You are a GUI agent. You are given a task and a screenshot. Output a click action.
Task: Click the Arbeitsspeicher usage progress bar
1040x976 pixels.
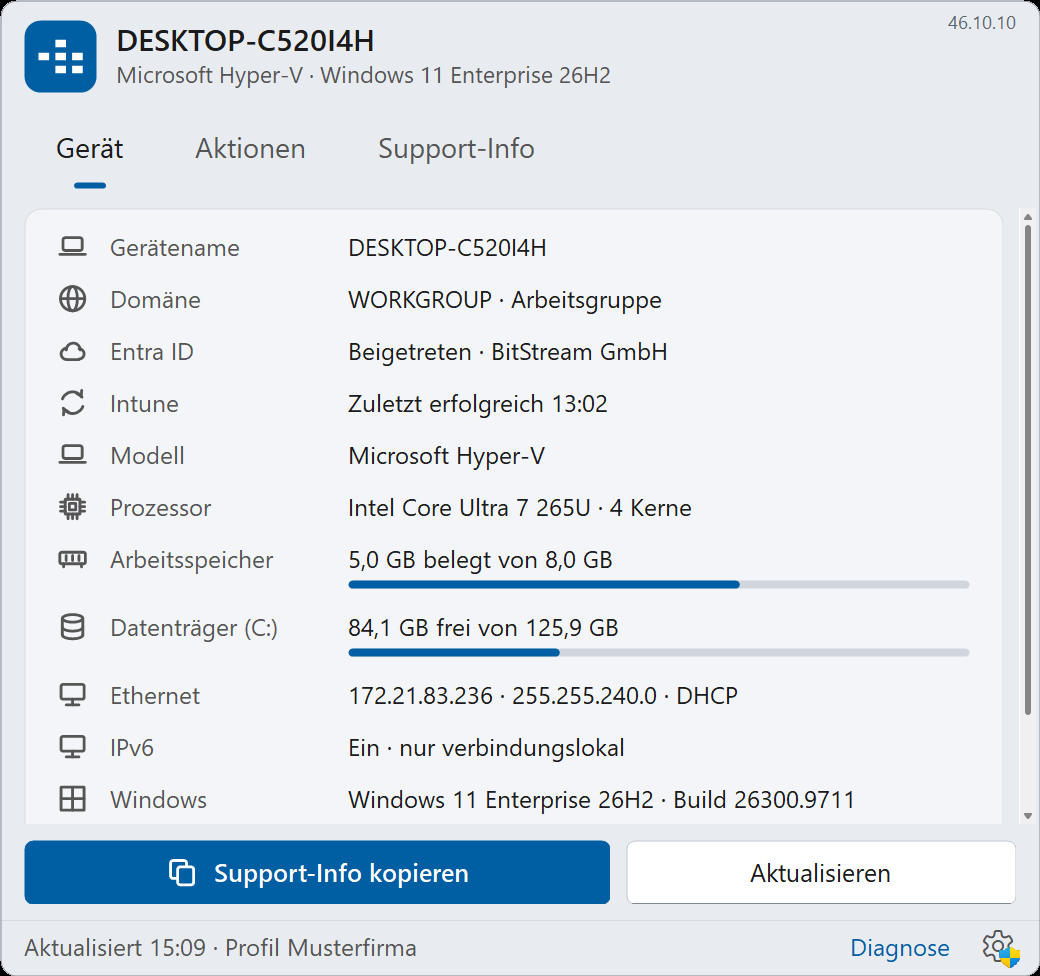click(659, 585)
